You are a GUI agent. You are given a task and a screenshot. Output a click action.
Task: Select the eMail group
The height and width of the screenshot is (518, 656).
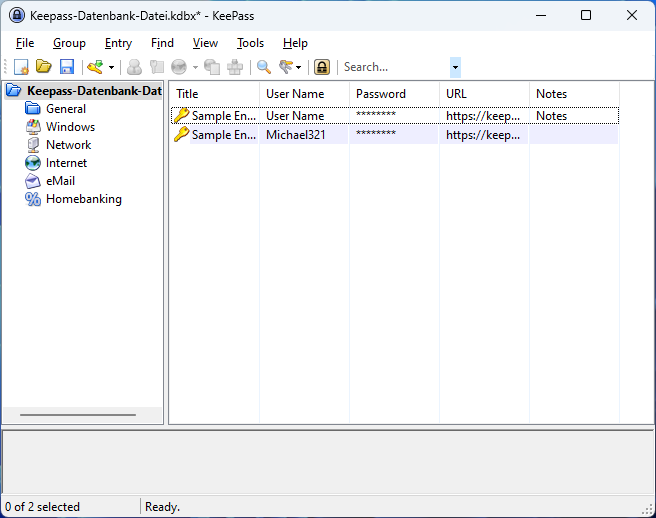coord(60,181)
